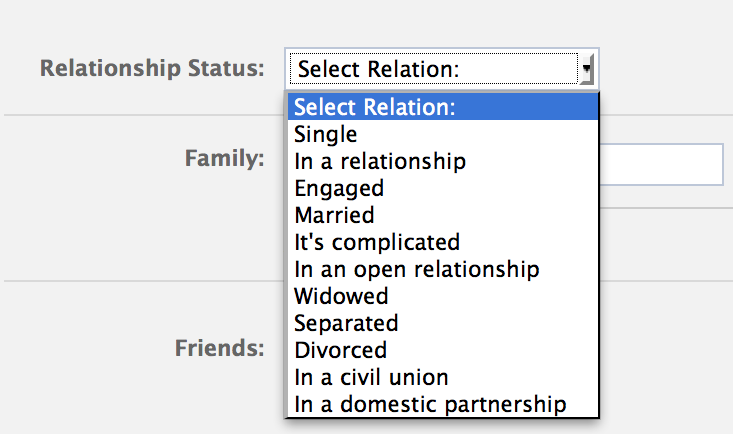Choose In an open relationship
The width and height of the screenshot is (733, 434).
coord(417,269)
